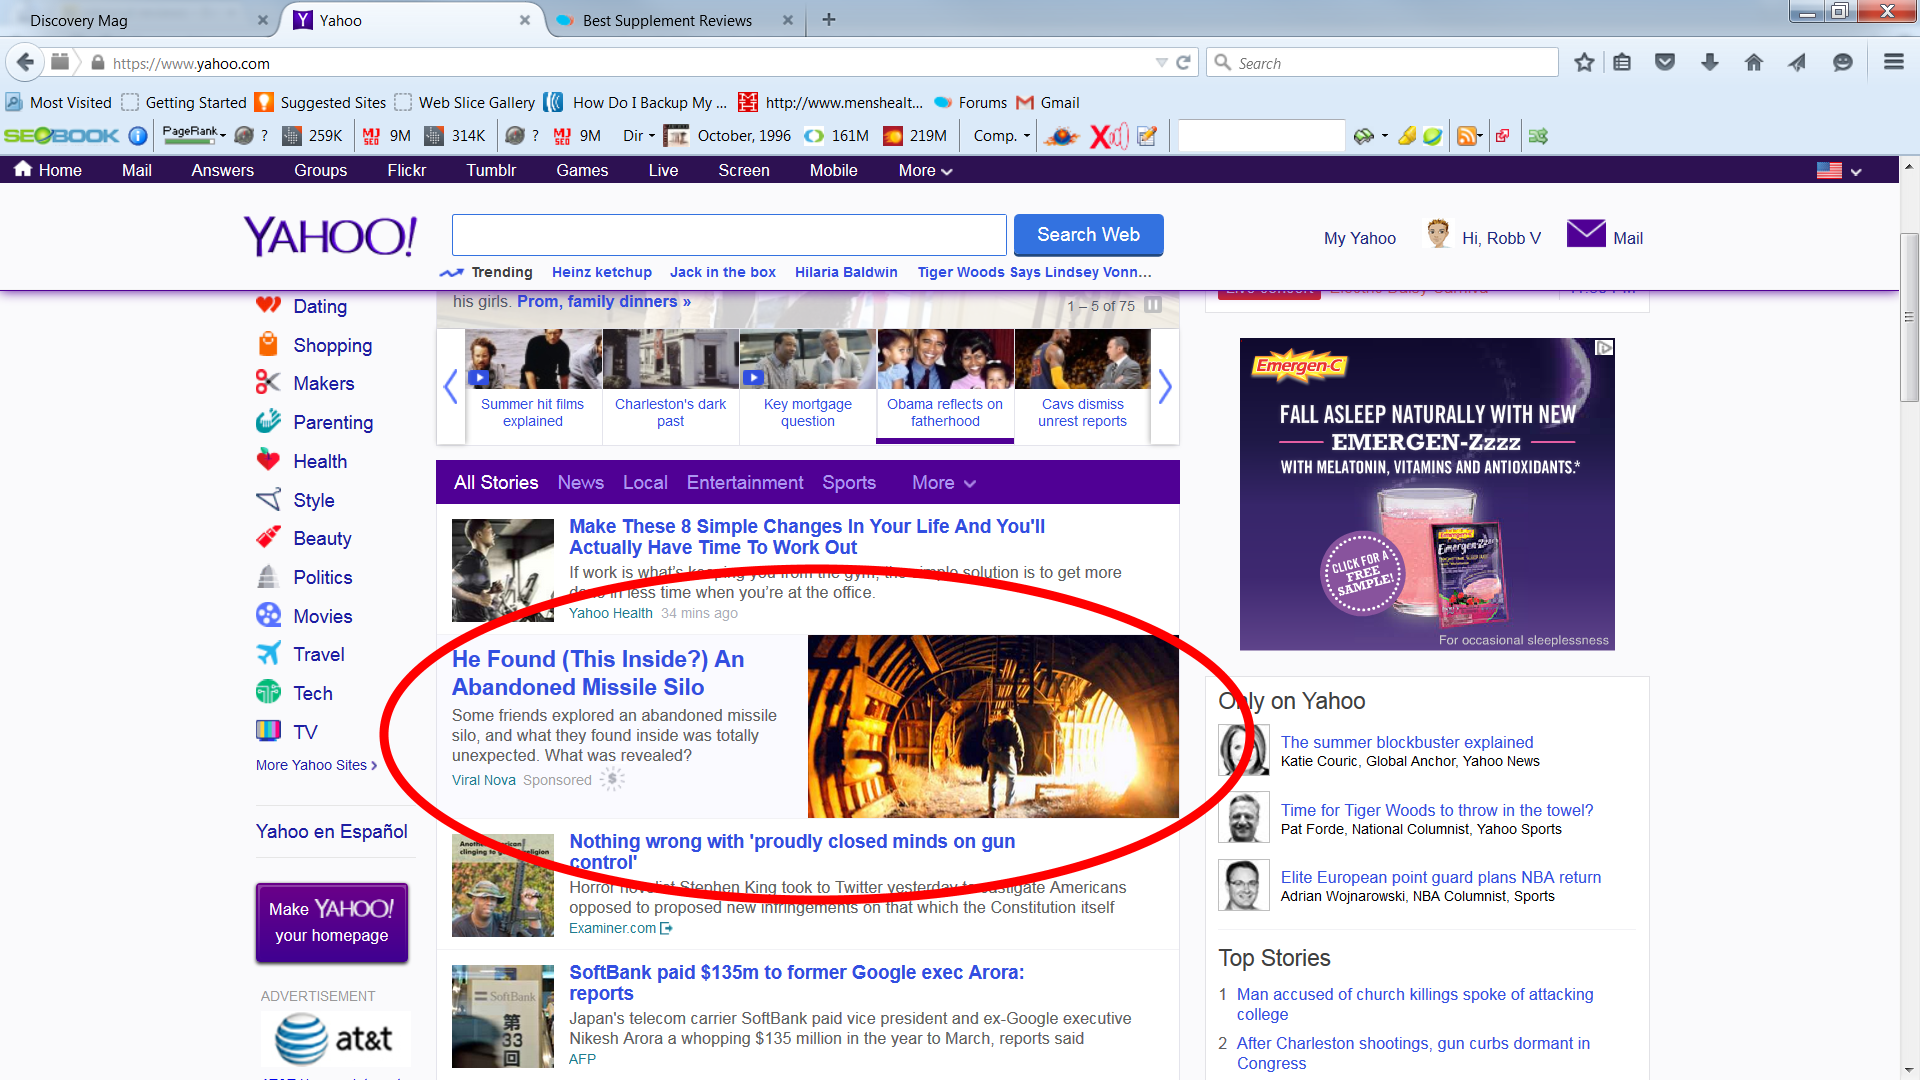Open the Pocket icon in toolbar
1920x1080 pixels.
coord(1665,62)
